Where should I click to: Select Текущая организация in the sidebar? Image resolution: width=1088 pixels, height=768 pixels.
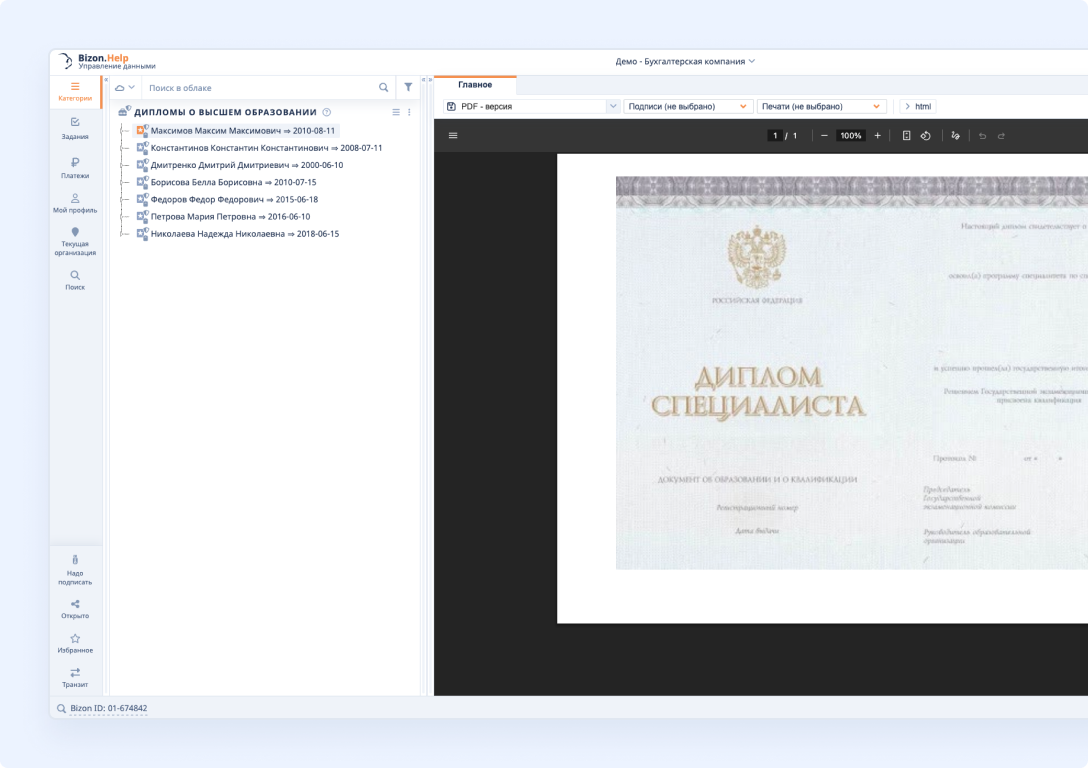pos(75,240)
